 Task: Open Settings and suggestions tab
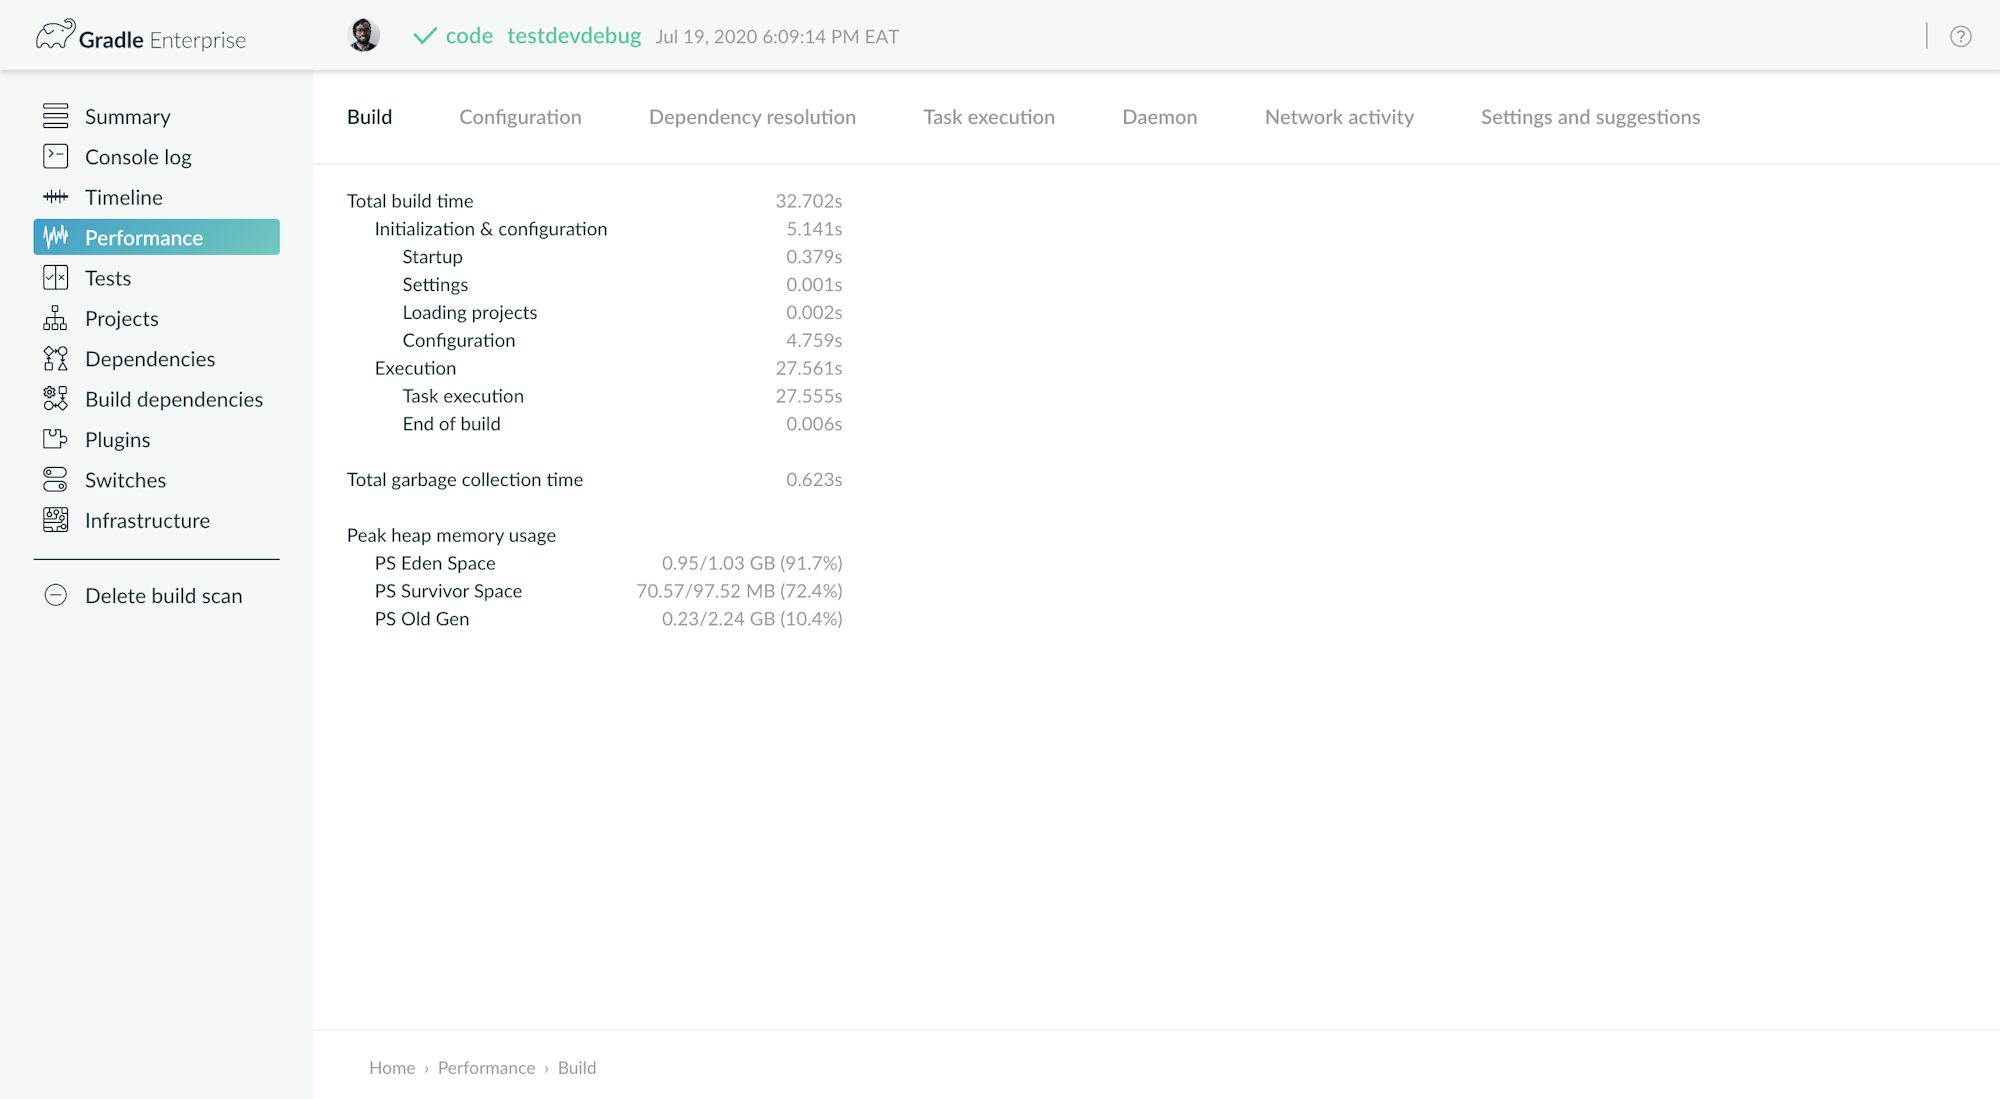tap(1590, 117)
